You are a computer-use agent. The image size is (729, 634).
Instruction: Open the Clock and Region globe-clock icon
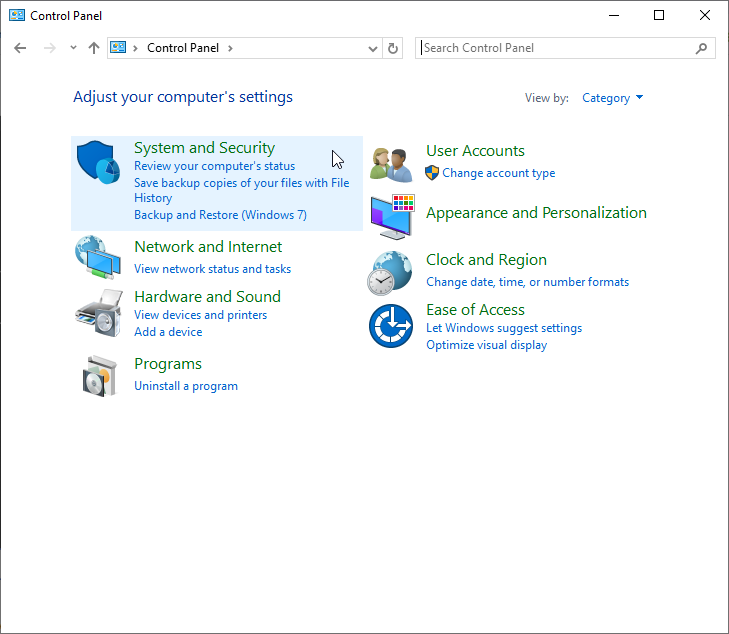coord(390,273)
